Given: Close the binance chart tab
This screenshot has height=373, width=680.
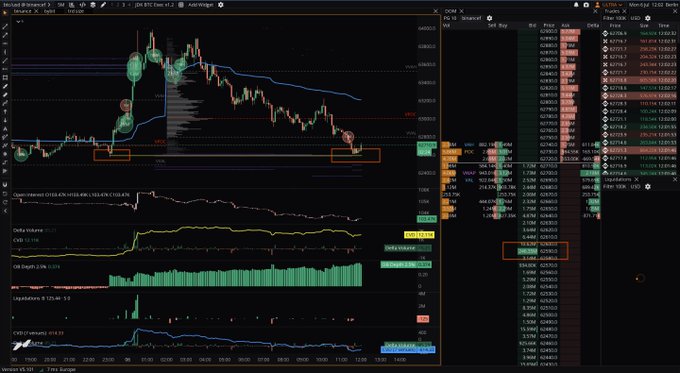Looking at the screenshot, I should (x=36, y=11).
